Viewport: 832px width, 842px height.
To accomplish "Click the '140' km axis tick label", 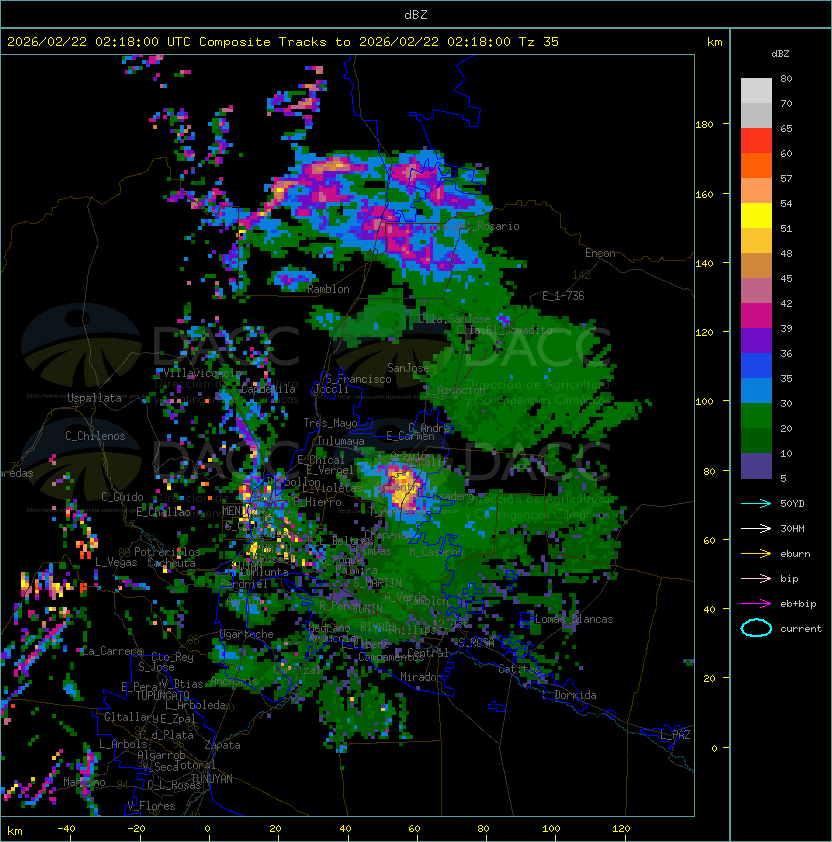I will (x=704, y=264).
